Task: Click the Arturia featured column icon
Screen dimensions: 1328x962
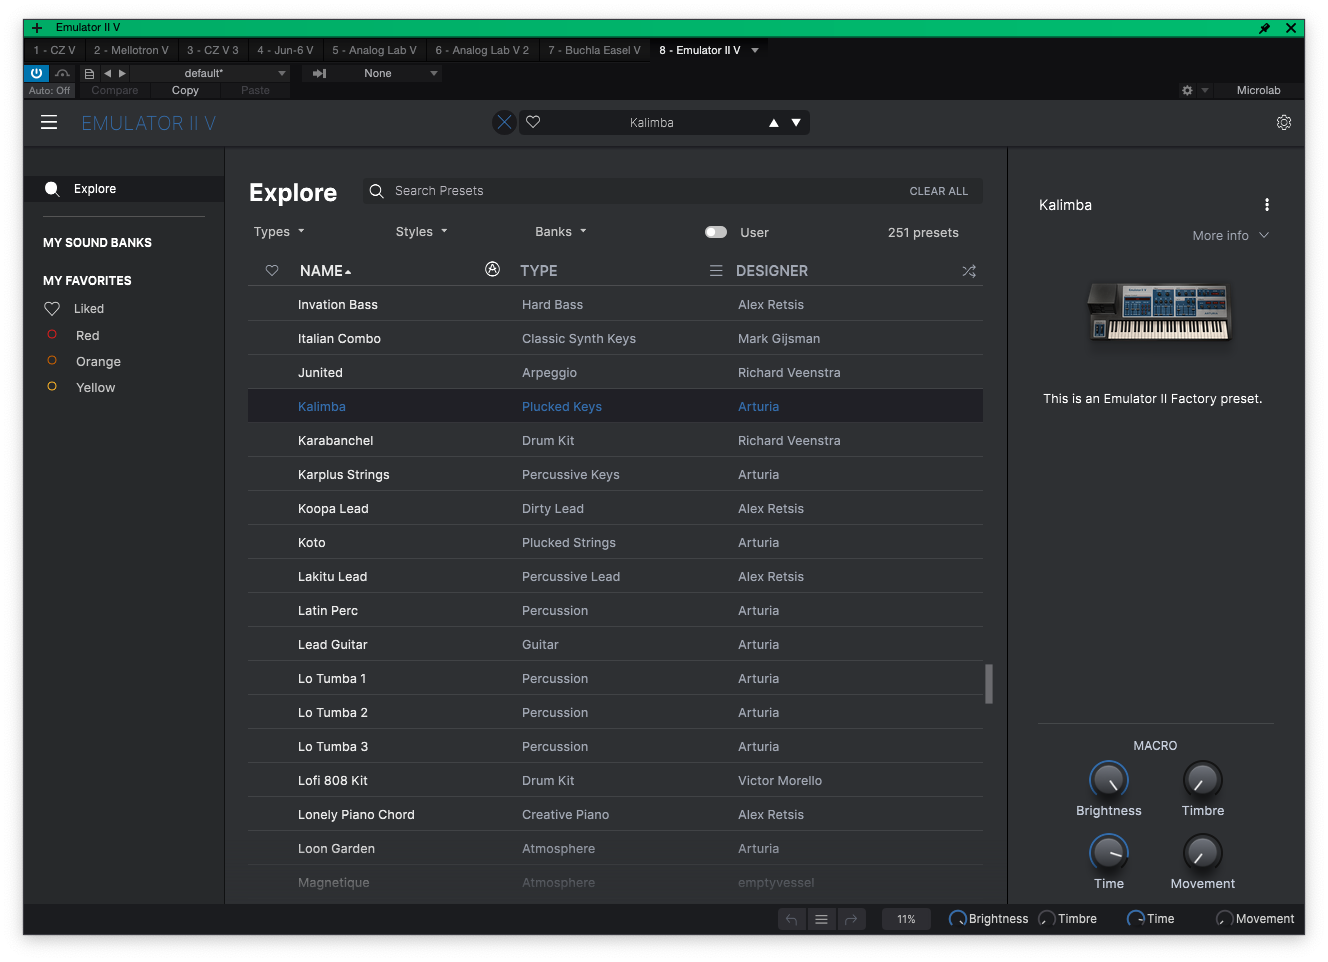Action: pos(492,269)
